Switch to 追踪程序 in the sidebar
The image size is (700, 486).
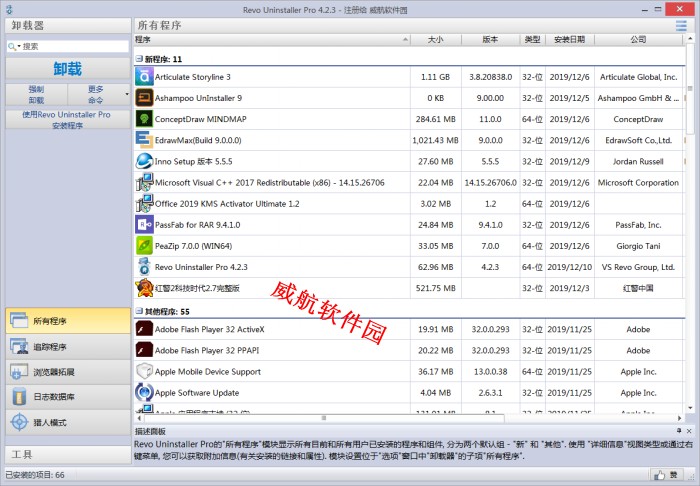(x=66, y=347)
